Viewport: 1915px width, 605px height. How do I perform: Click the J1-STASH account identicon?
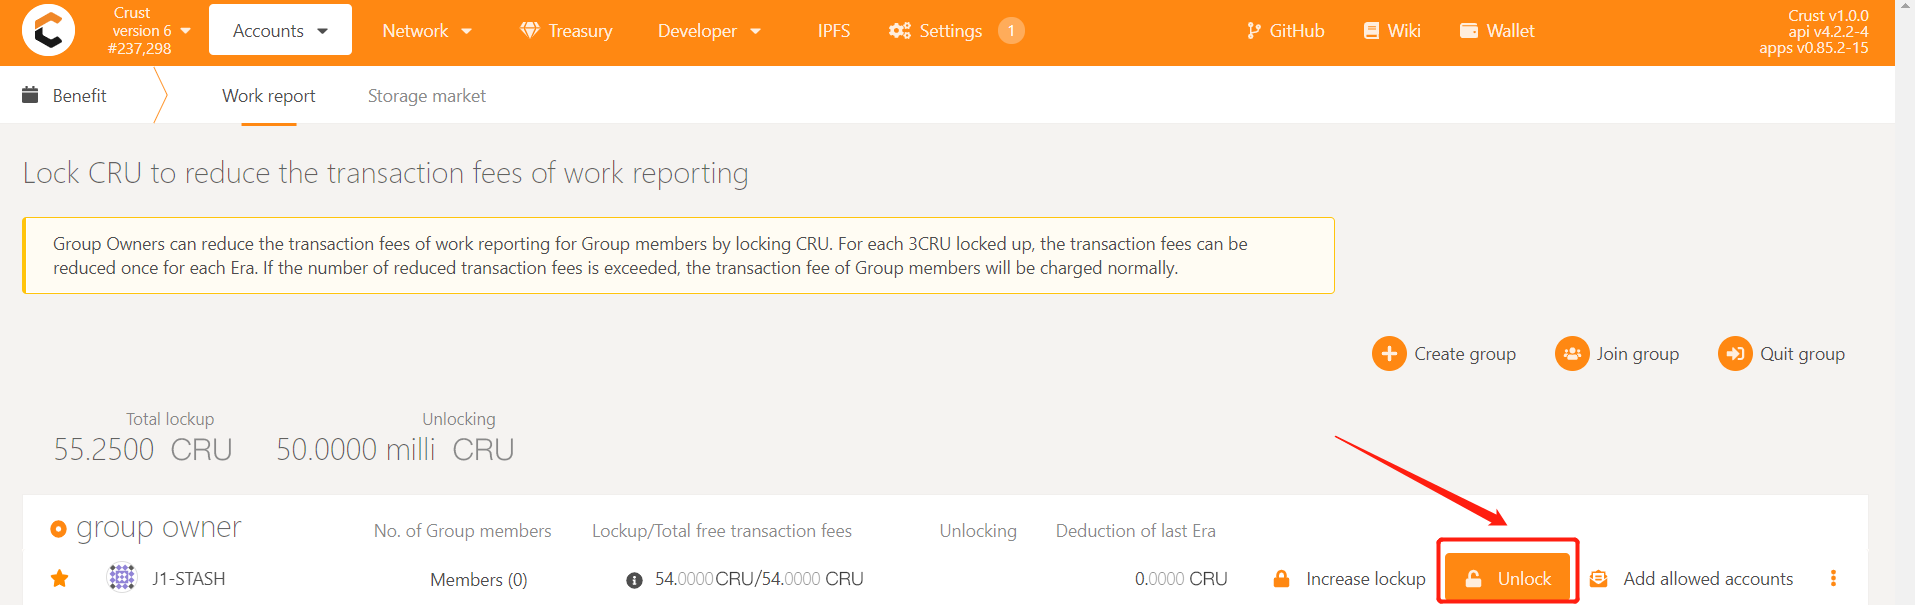point(122,577)
